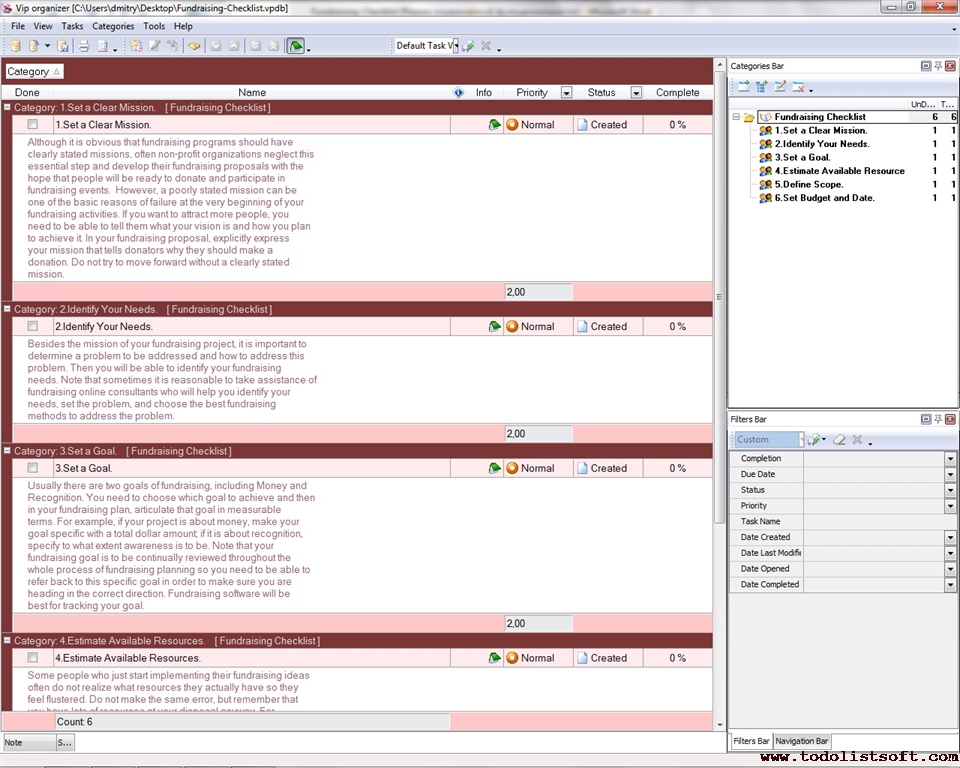Open the Categories menu

tap(112, 26)
